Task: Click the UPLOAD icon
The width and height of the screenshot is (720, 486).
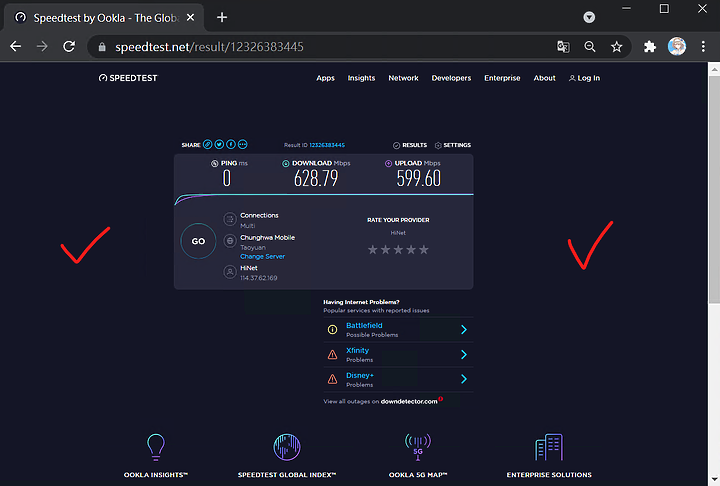Action: 388,164
